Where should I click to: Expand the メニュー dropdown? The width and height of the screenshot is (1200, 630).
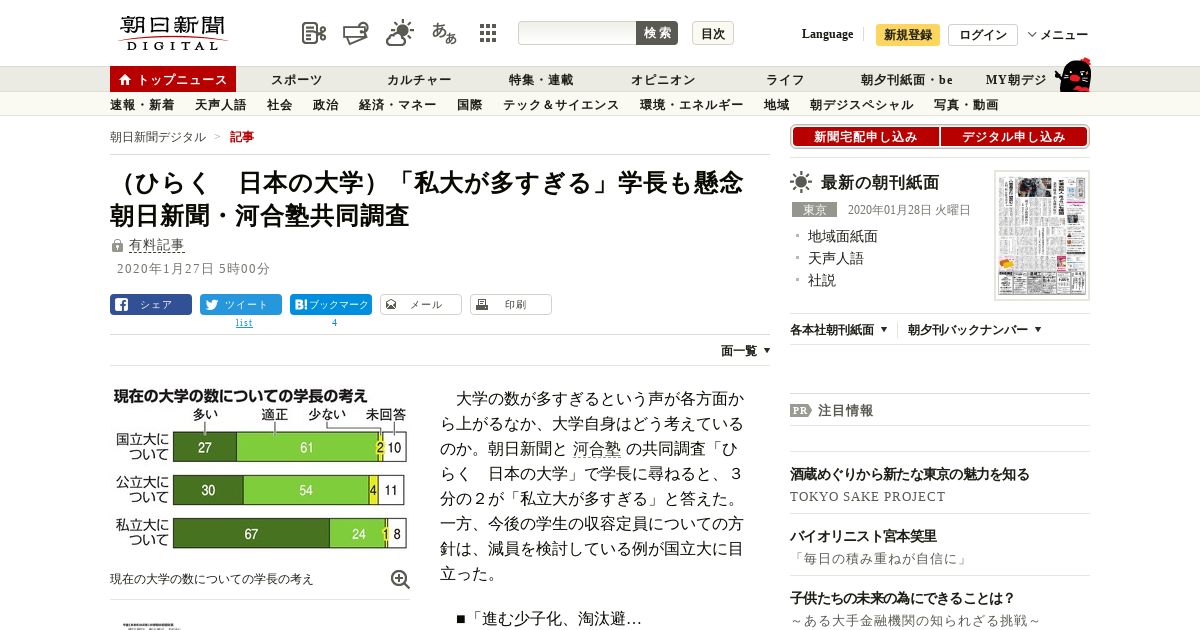tap(1058, 35)
